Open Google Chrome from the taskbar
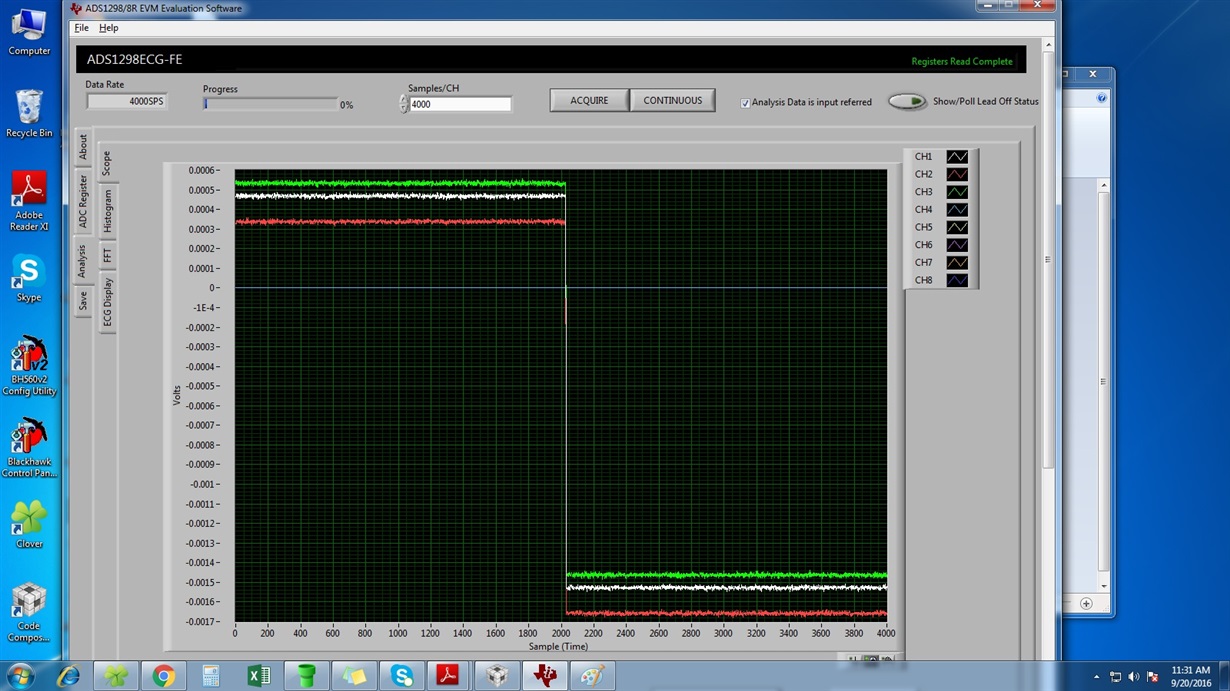 164,677
